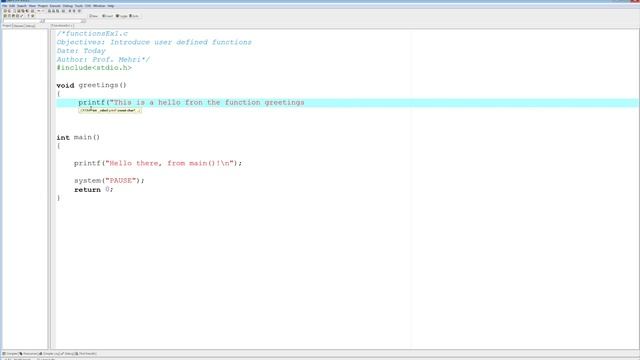The height and width of the screenshot is (360, 640).
Task: Click the "Date: Today" comment line
Action: tap(81, 51)
